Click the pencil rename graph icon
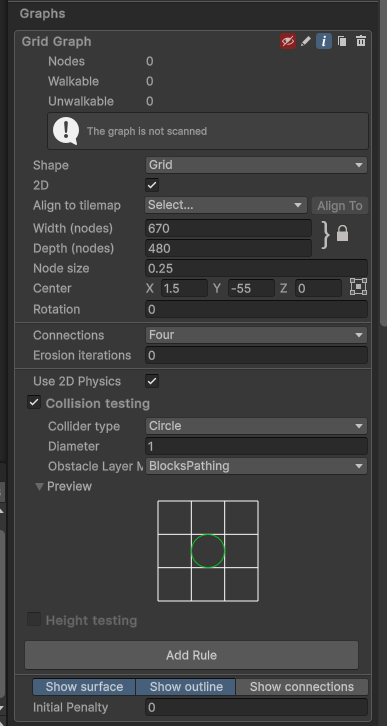The width and height of the screenshot is (387, 726). click(x=306, y=41)
